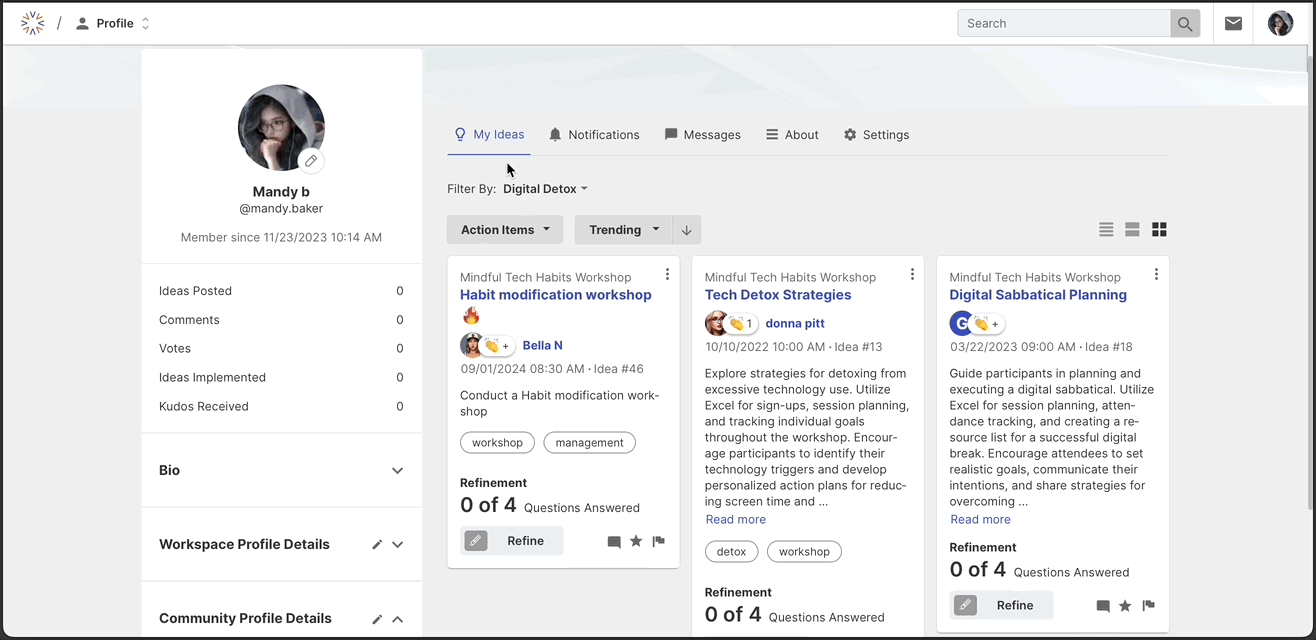Screen dimensions: 1316x640
Task: Edit Workspace Profile Details pencil icon
Action: (x=377, y=545)
